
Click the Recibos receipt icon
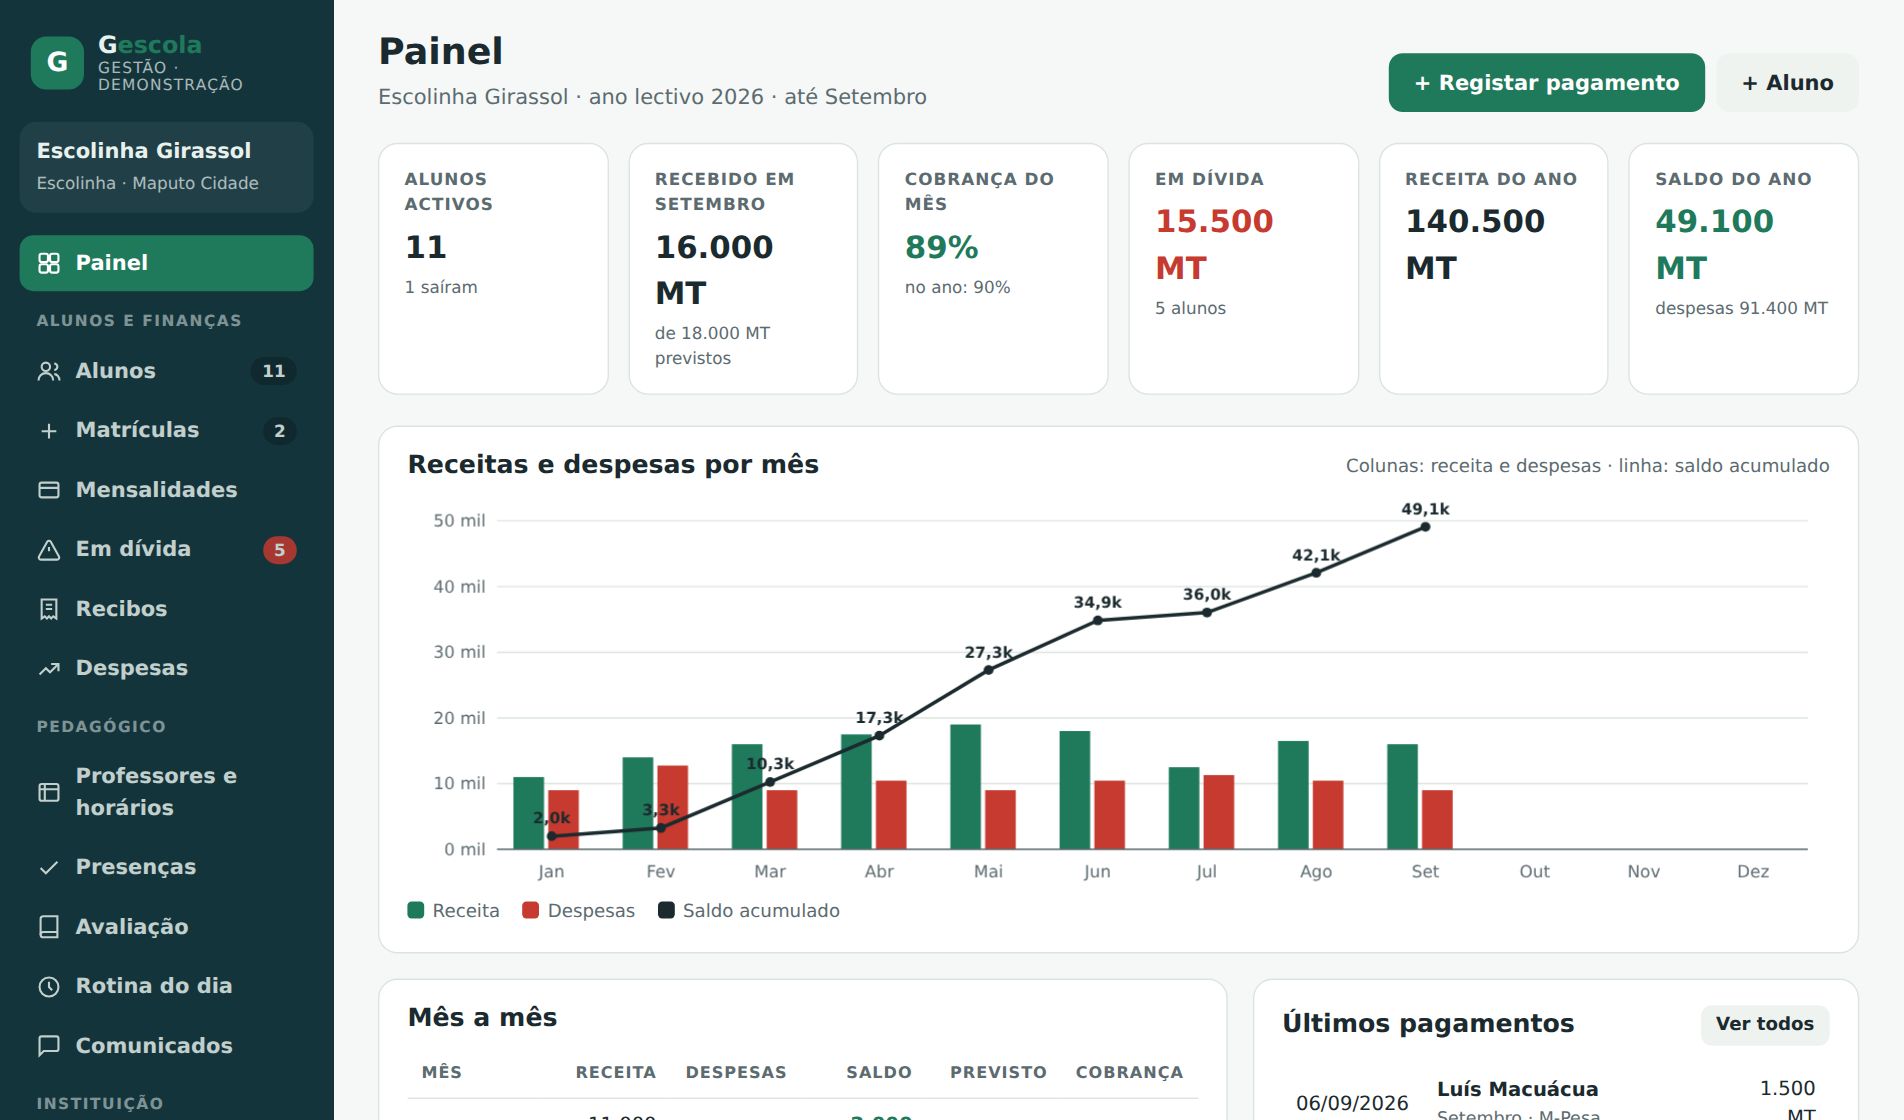[49, 609]
